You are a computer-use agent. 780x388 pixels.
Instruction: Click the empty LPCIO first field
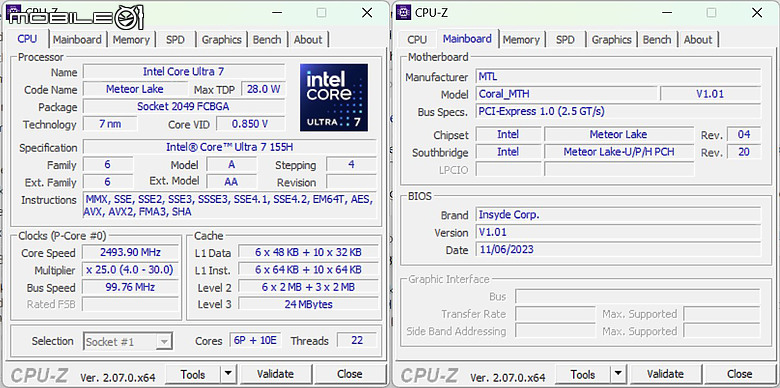click(x=508, y=169)
